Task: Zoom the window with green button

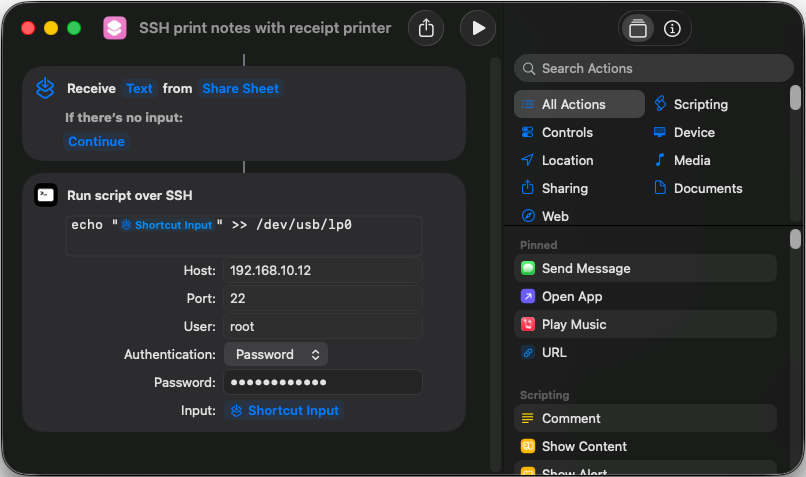Action: (x=74, y=28)
